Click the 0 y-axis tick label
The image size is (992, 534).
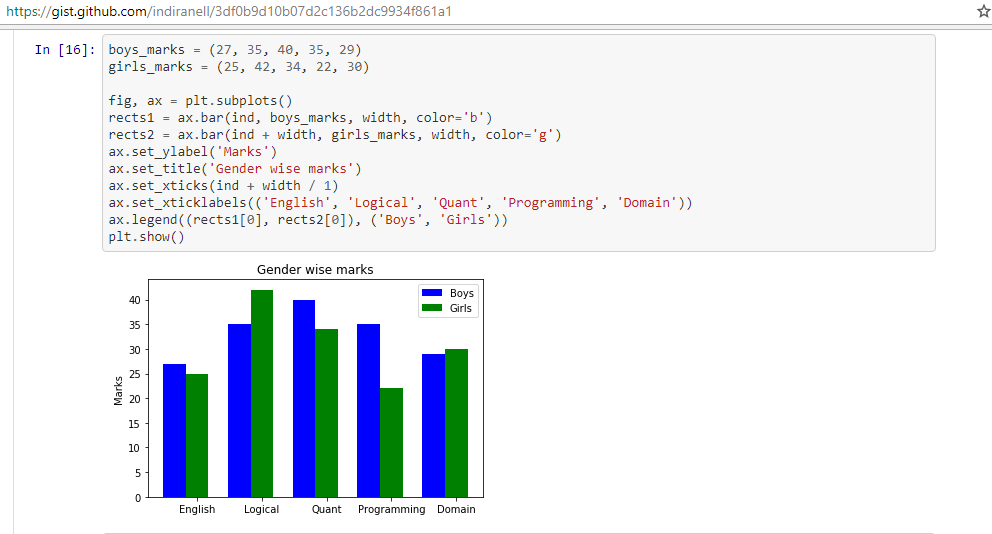137,498
